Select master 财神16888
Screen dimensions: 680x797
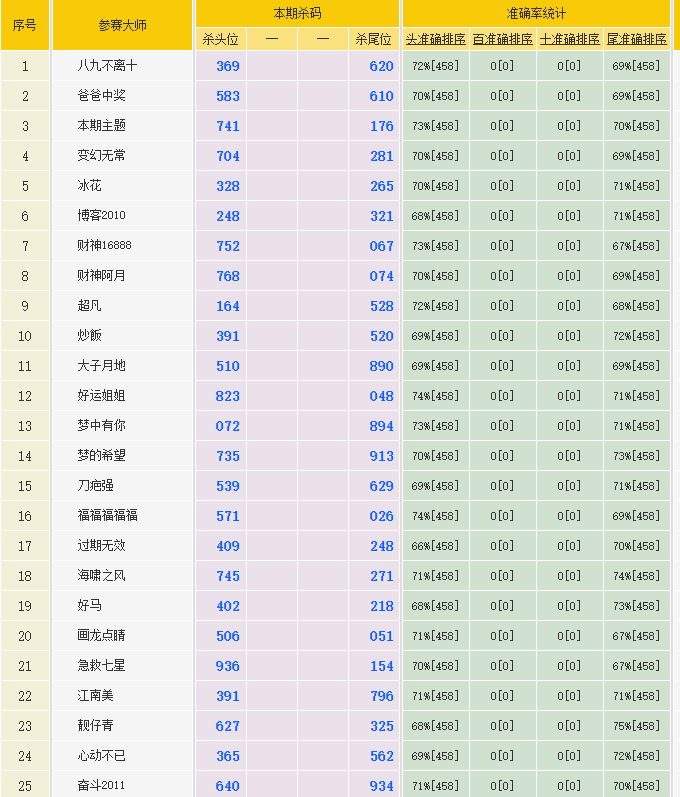click(x=104, y=246)
